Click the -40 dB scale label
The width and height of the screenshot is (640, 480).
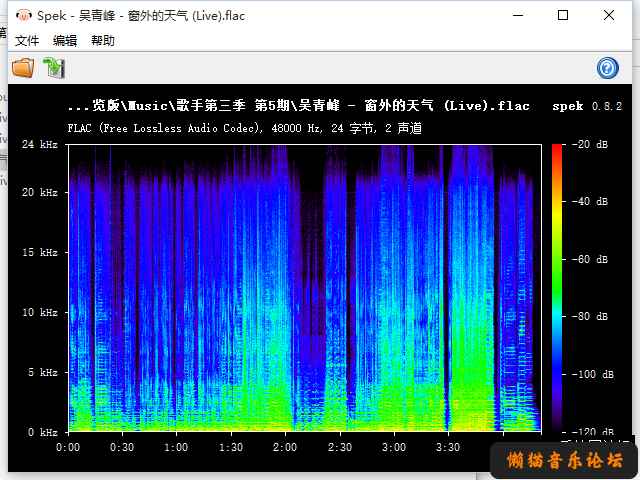click(590, 201)
